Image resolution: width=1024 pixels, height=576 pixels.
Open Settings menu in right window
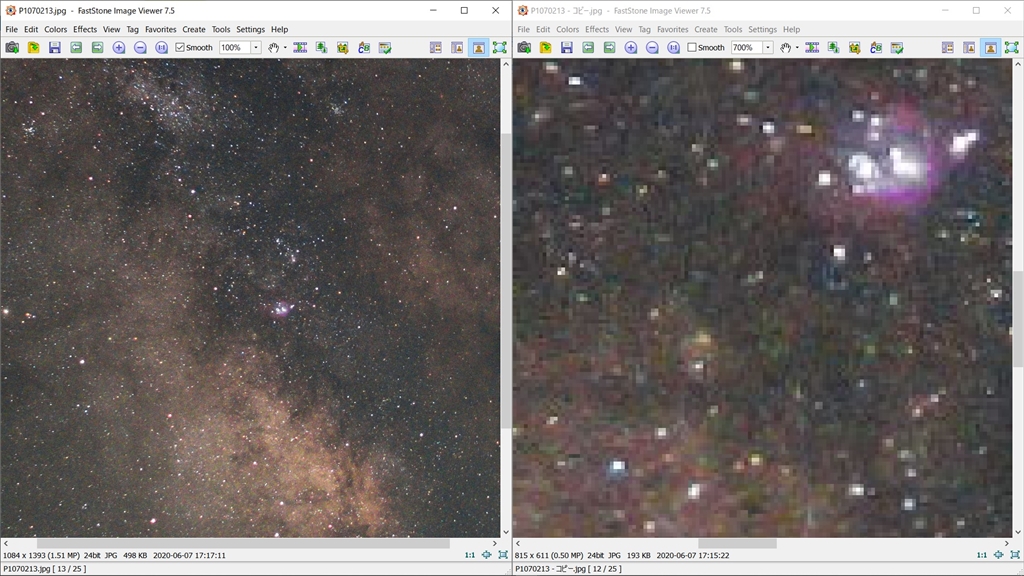(762, 29)
